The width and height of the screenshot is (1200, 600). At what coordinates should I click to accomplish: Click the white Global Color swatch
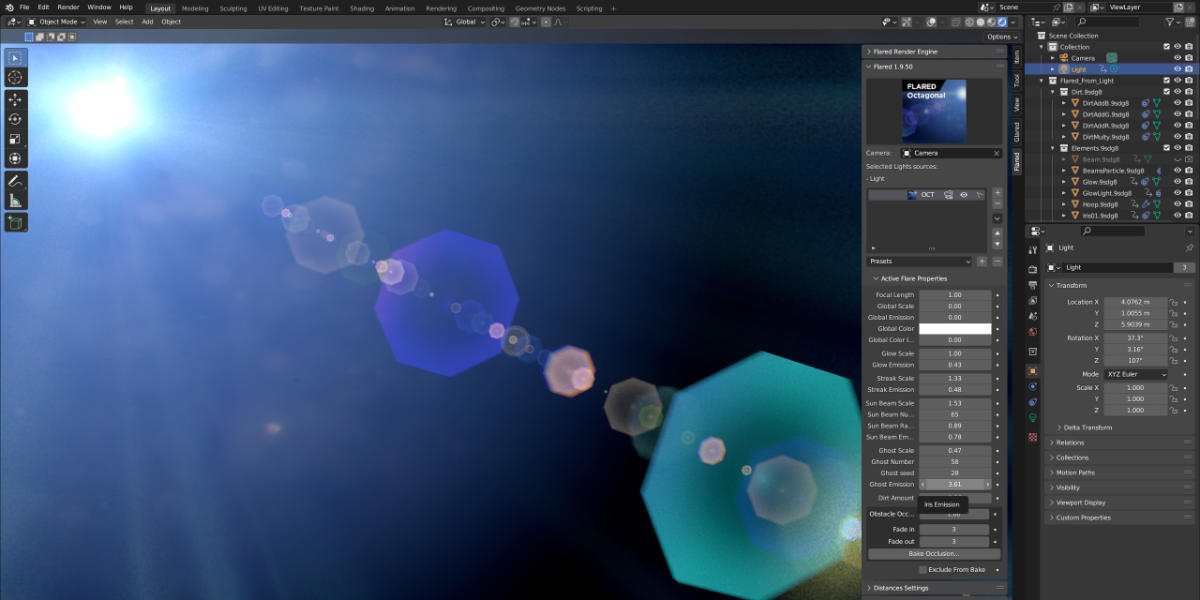tap(957, 328)
